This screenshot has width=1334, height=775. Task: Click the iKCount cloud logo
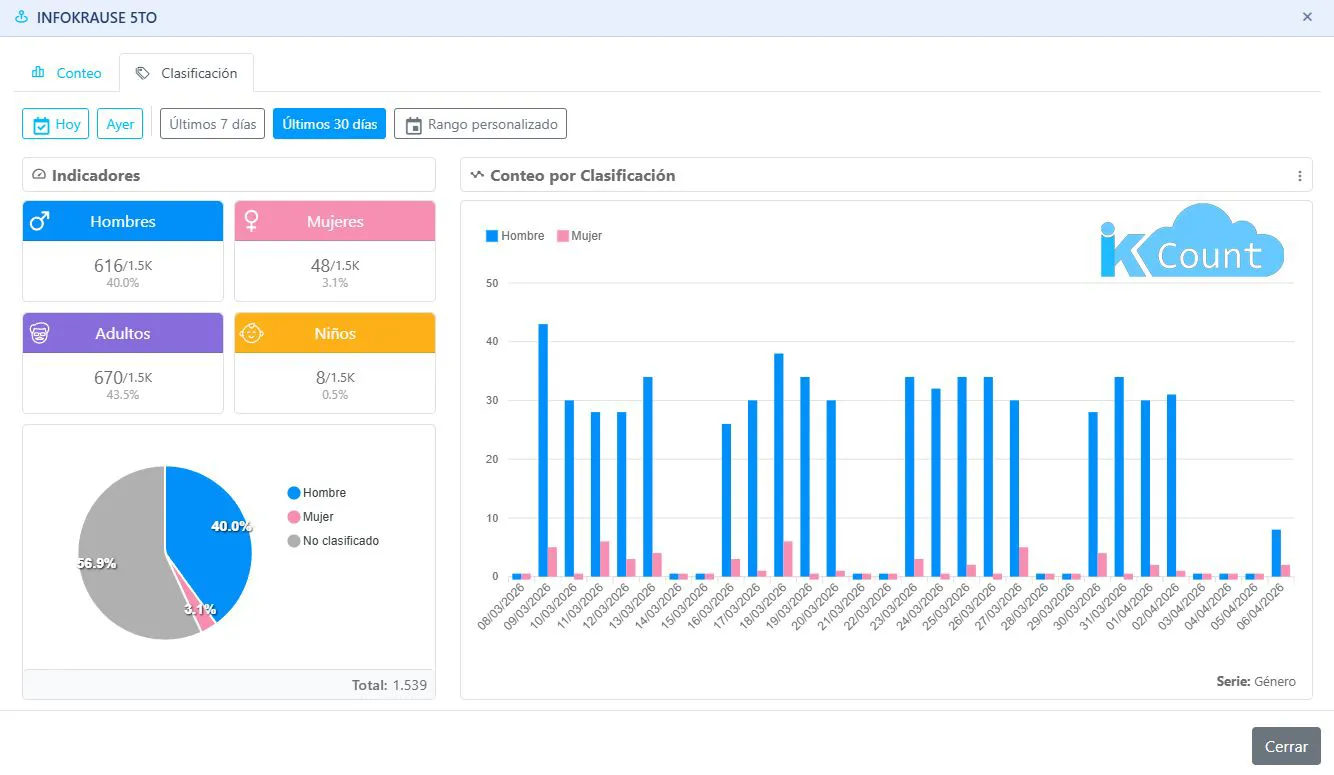(x=1190, y=243)
